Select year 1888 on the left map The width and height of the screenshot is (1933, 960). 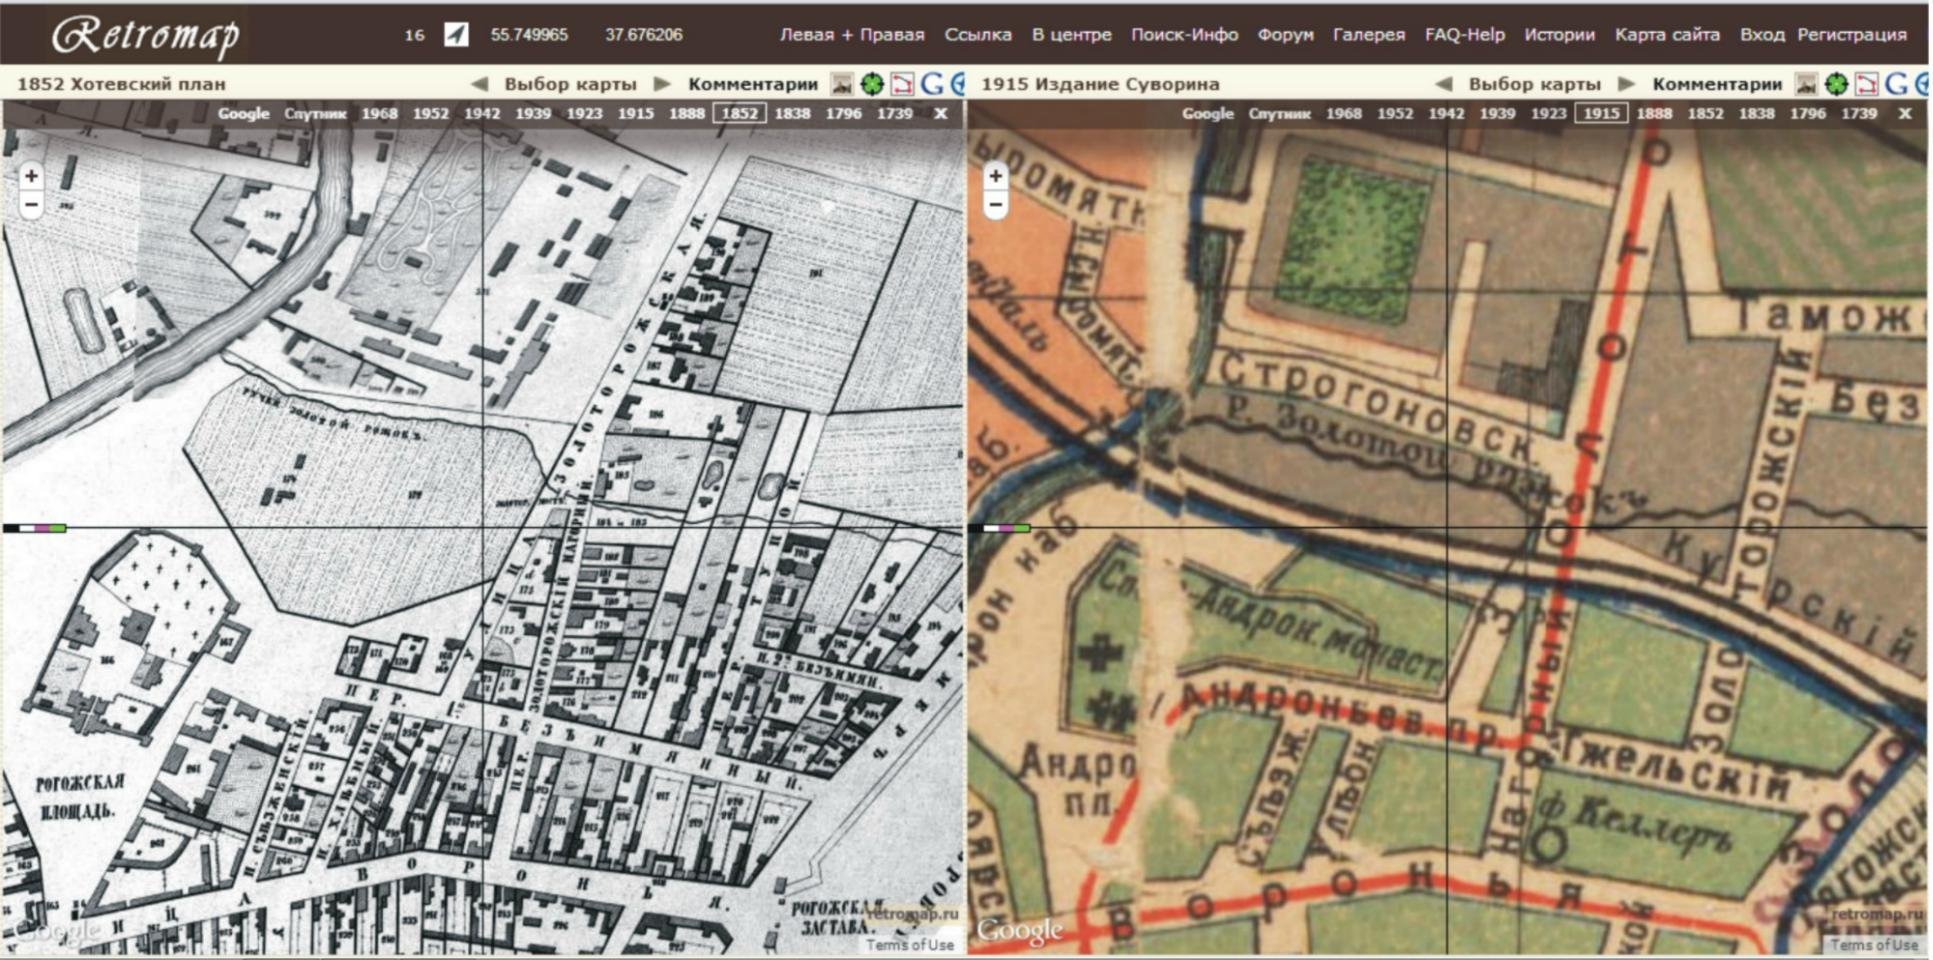coord(687,113)
